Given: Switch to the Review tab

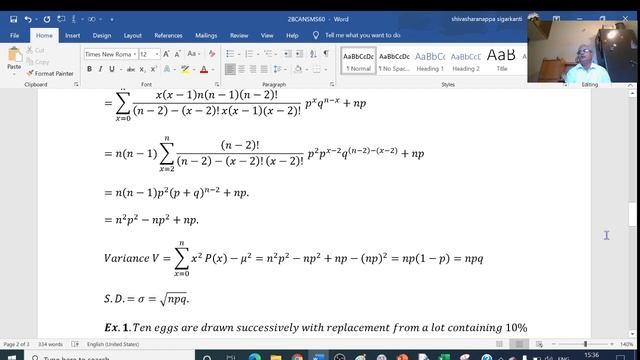Looking at the screenshot, I should pyautogui.click(x=239, y=36).
